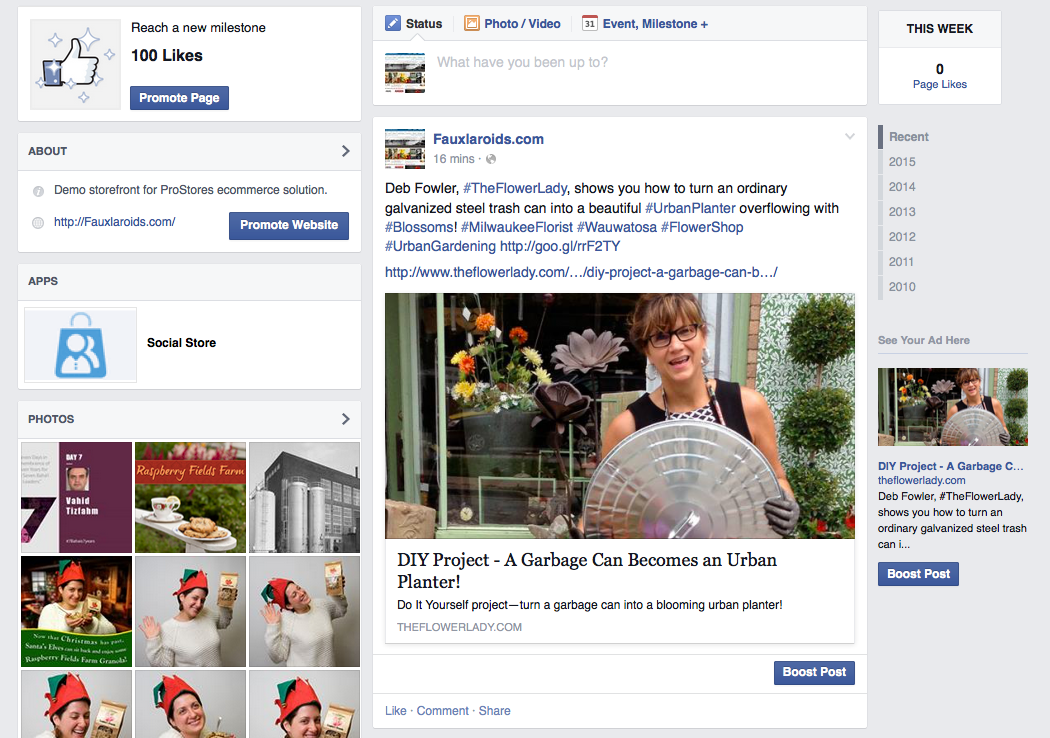Switch to Photo / Video tab

pos(512,23)
